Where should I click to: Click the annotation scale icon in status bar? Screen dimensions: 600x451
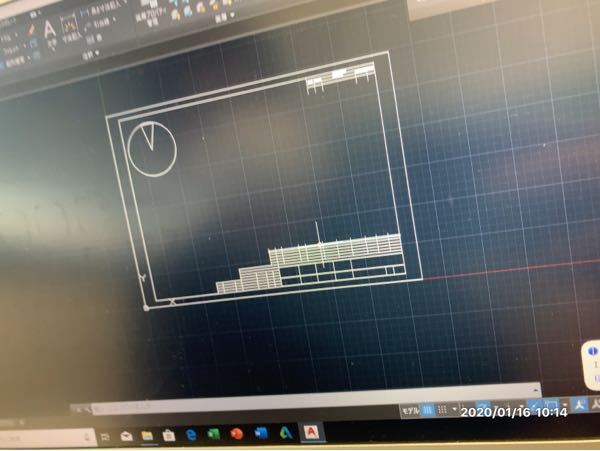(x=578, y=407)
